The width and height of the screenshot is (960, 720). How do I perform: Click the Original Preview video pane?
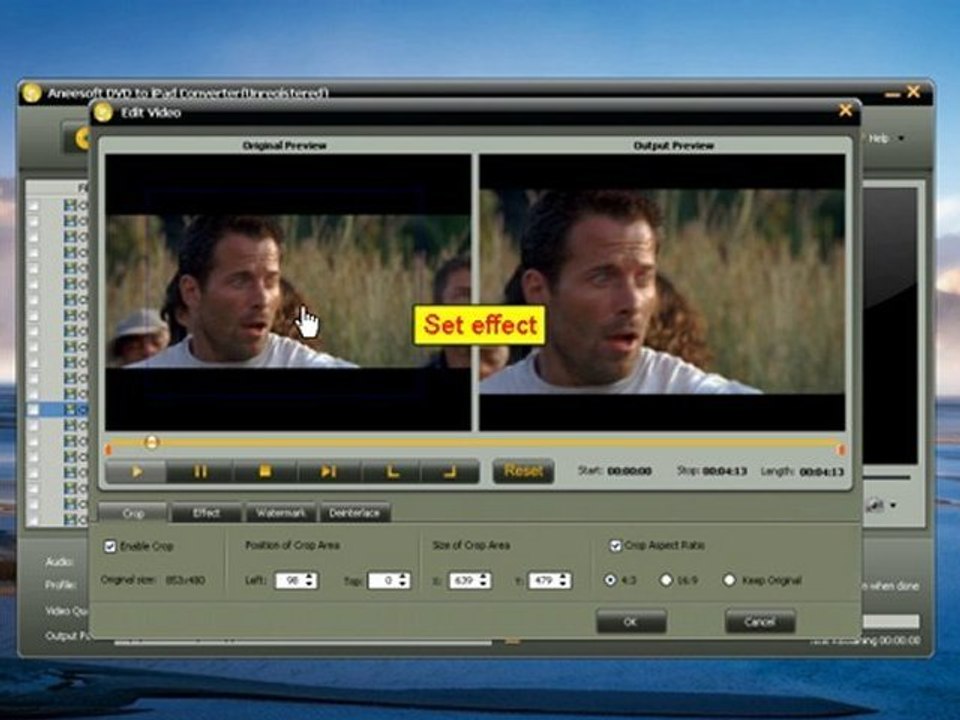[x=288, y=293]
